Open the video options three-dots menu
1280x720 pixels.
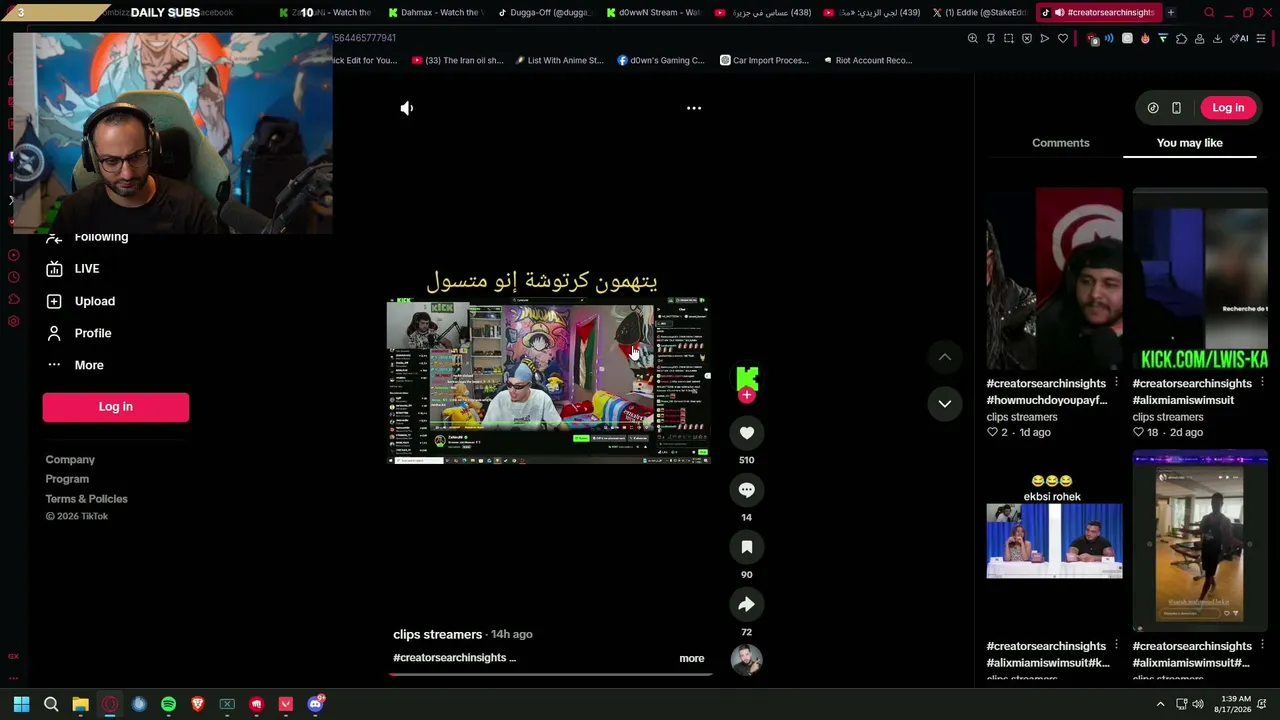pyautogui.click(x=694, y=108)
